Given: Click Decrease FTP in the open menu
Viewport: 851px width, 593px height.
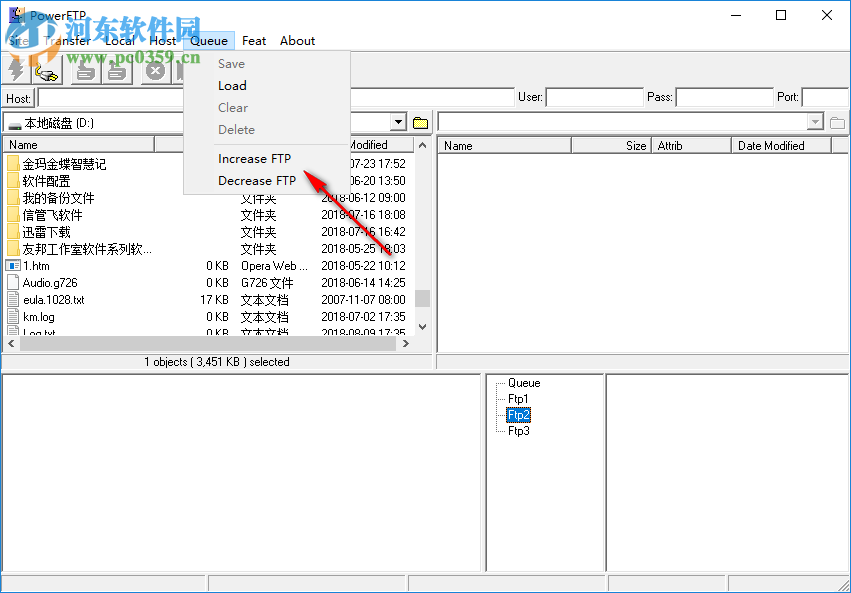Looking at the screenshot, I should (257, 180).
